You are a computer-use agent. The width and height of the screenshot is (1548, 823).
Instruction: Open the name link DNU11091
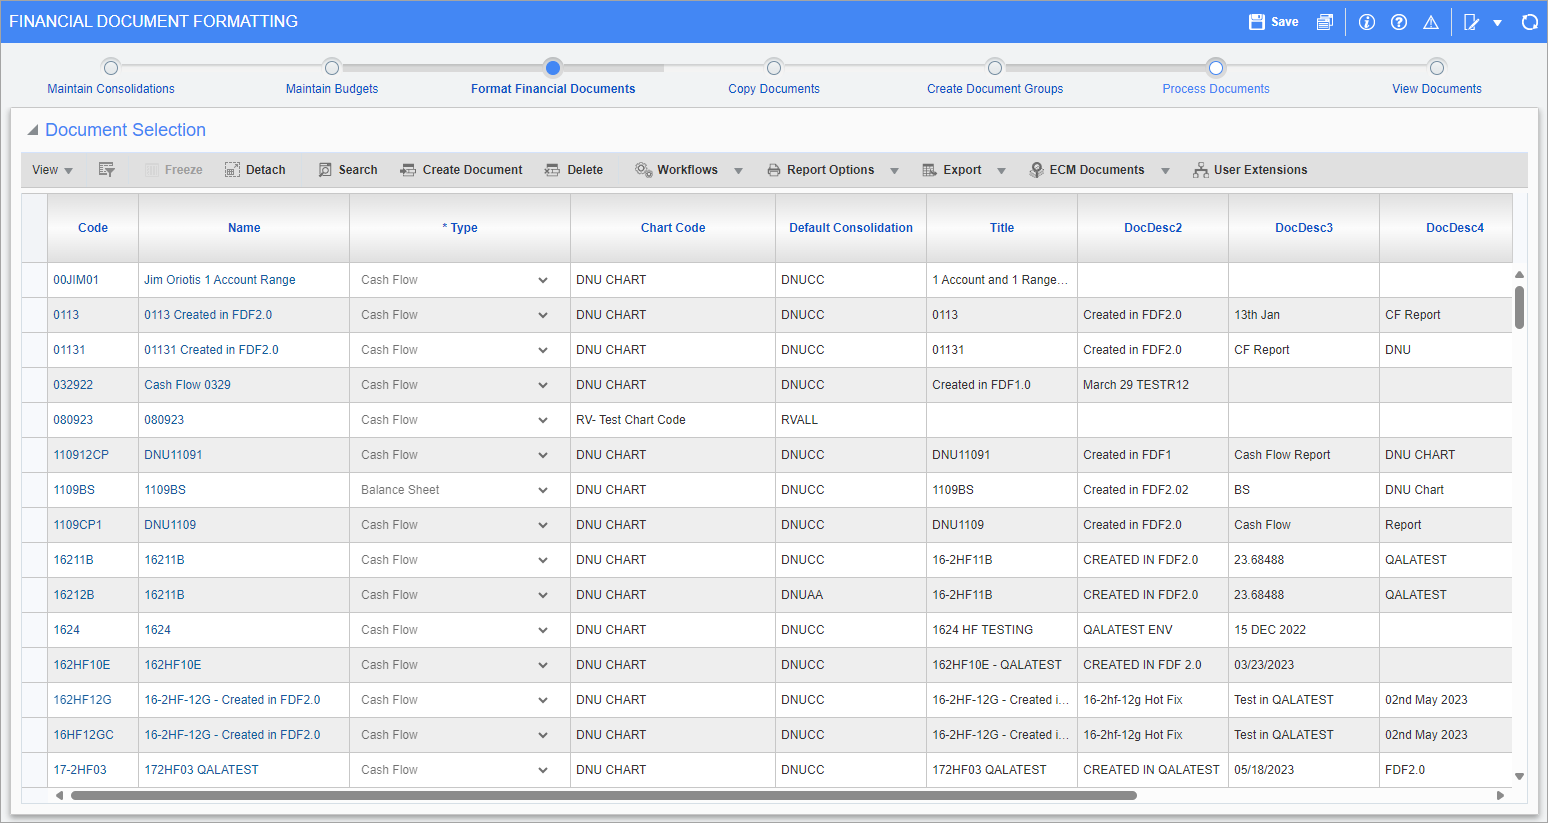pyautogui.click(x=173, y=455)
